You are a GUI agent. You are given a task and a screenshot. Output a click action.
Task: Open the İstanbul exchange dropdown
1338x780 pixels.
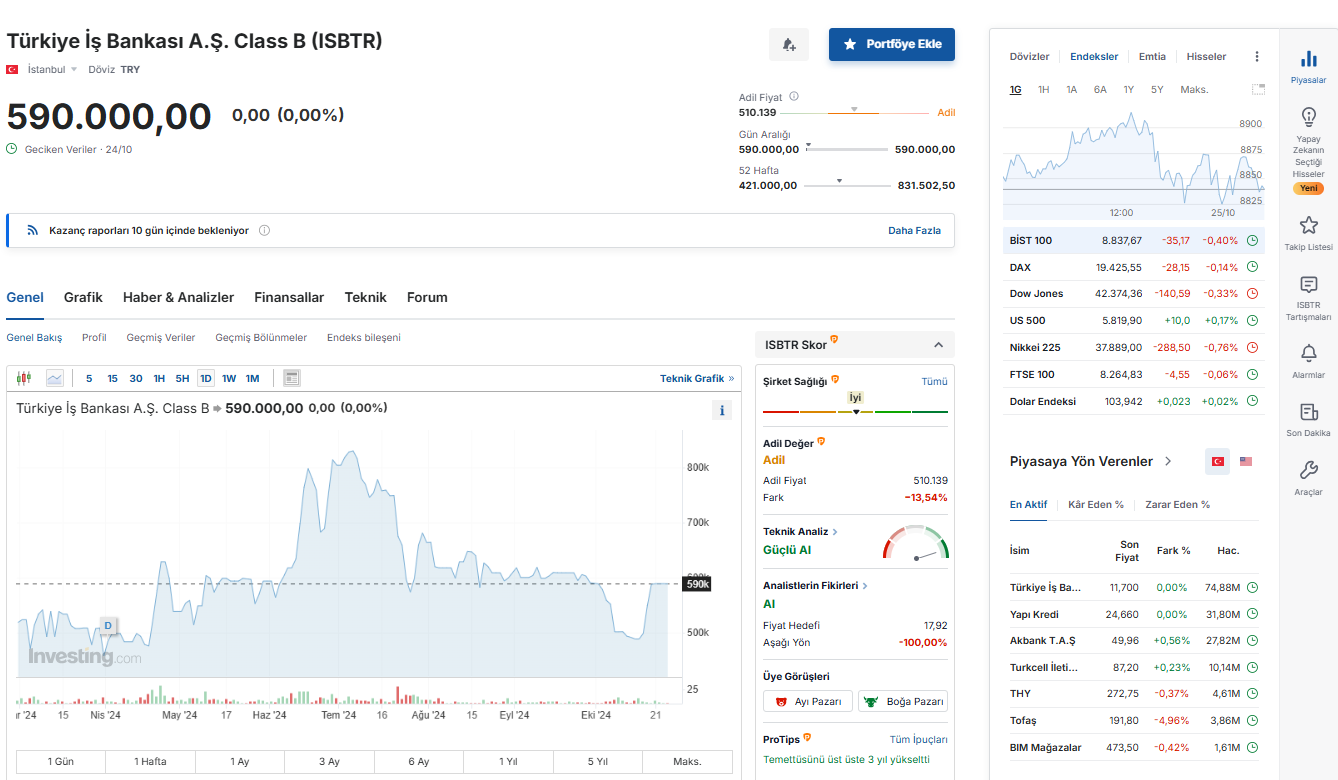(53, 69)
